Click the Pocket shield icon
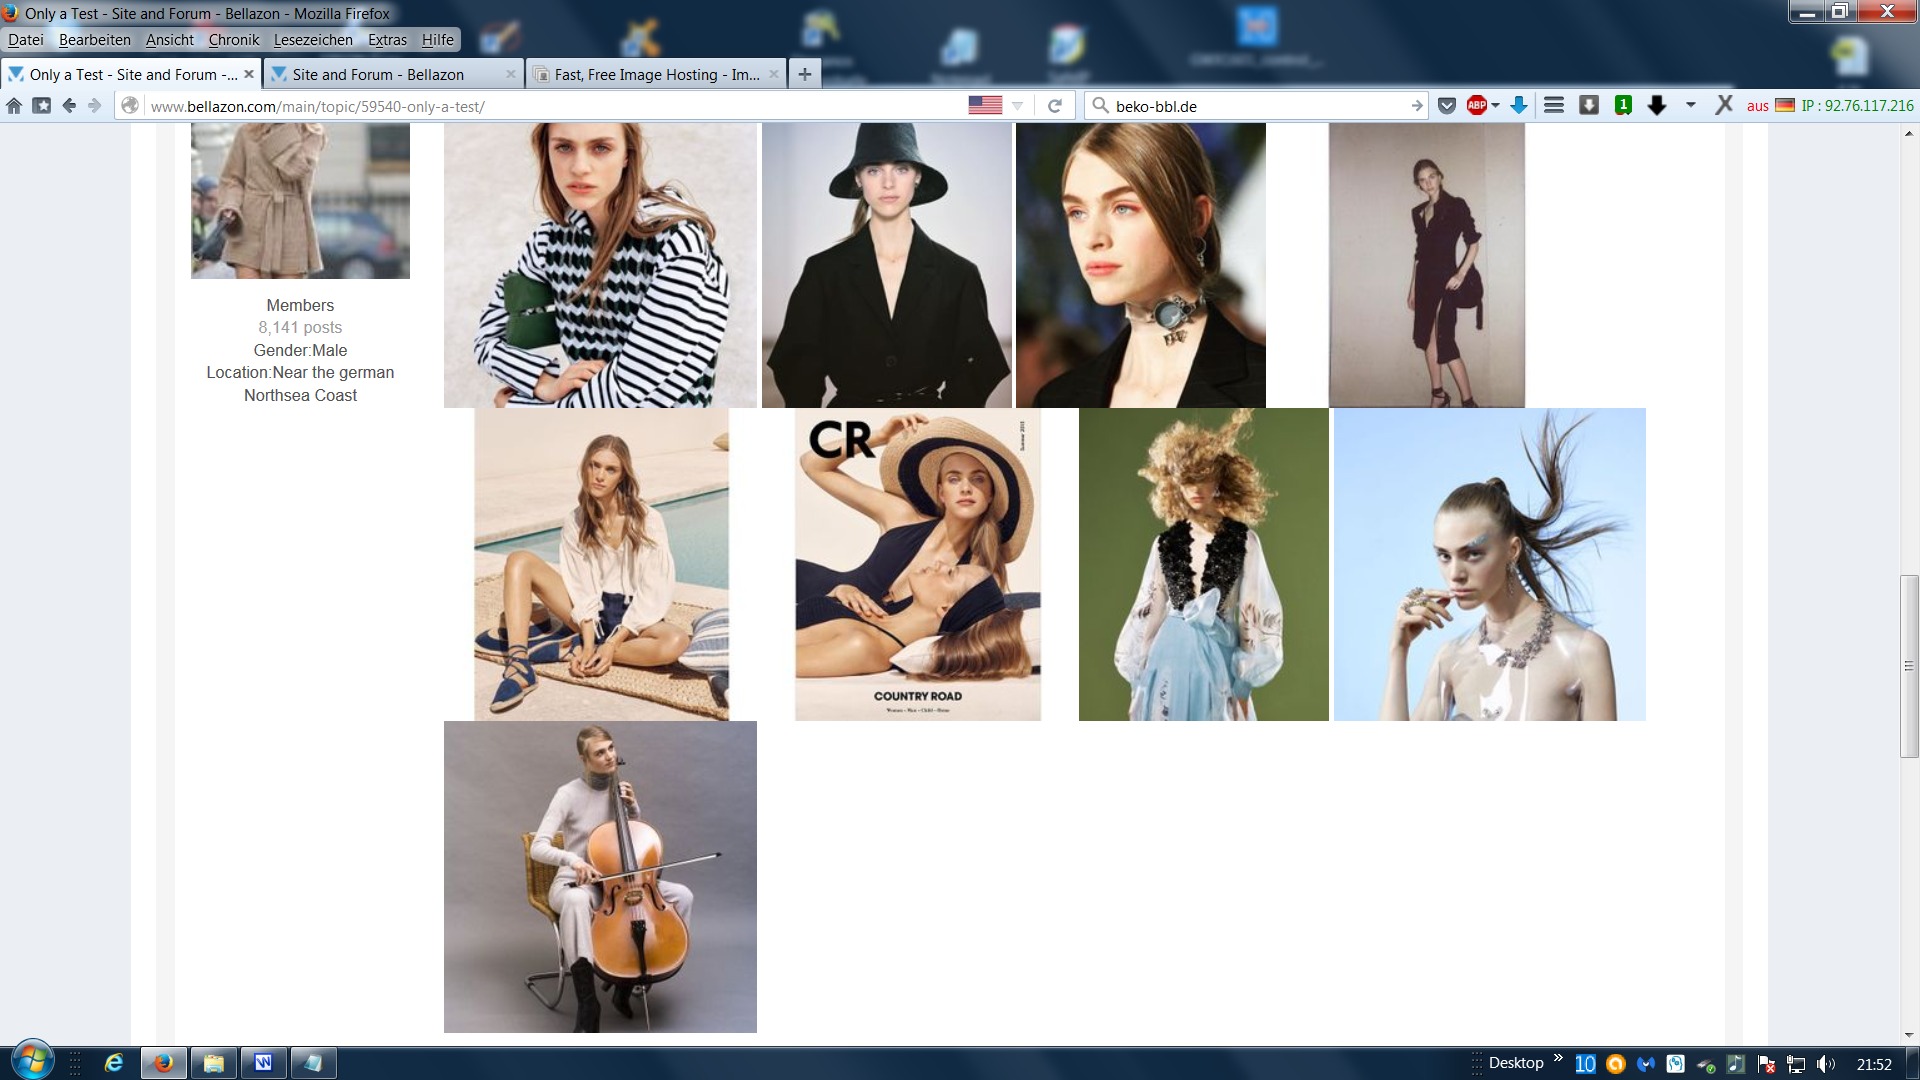Image resolution: width=1920 pixels, height=1080 pixels. click(x=1446, y=105)
